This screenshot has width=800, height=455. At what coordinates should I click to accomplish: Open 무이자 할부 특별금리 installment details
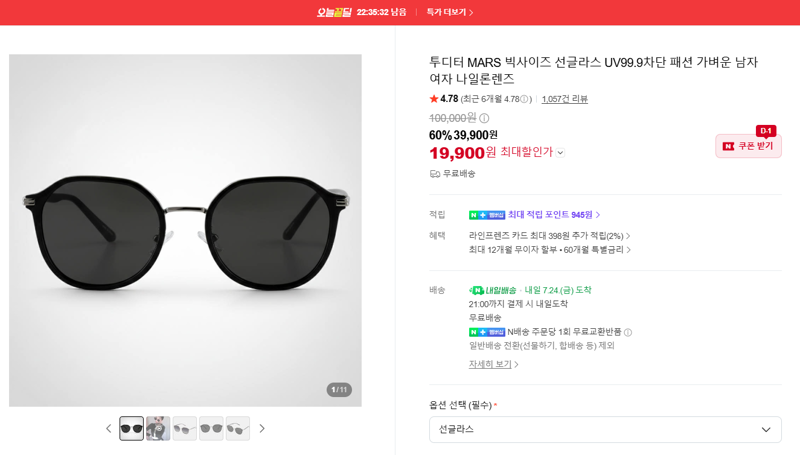(x=549, y=249)
